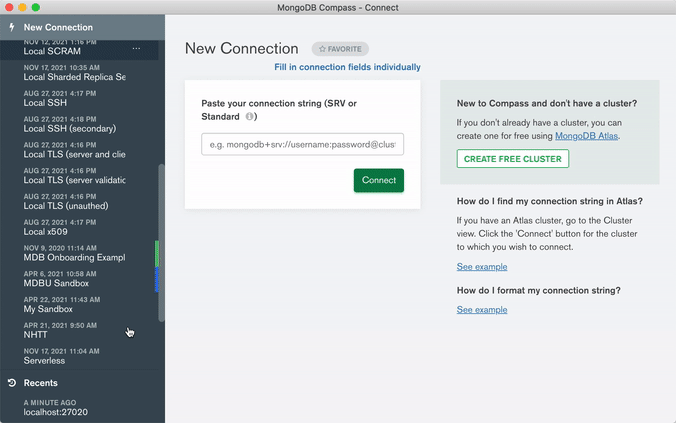Select My Sandbox connection
Viewport: 676px width, 423px height.
point(79,305)
